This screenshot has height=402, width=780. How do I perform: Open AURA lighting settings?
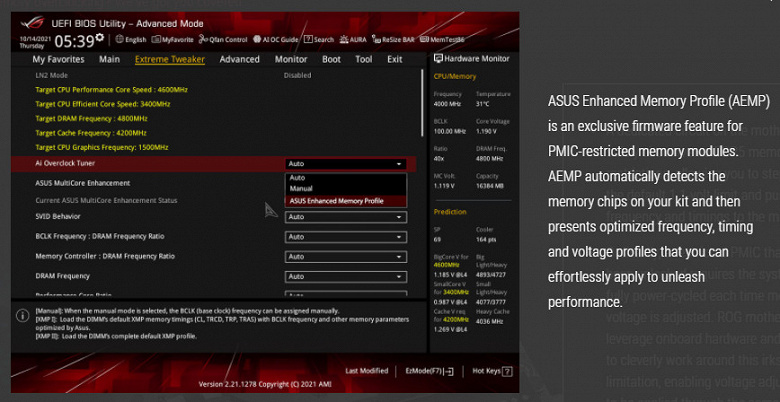coord(353,39)
